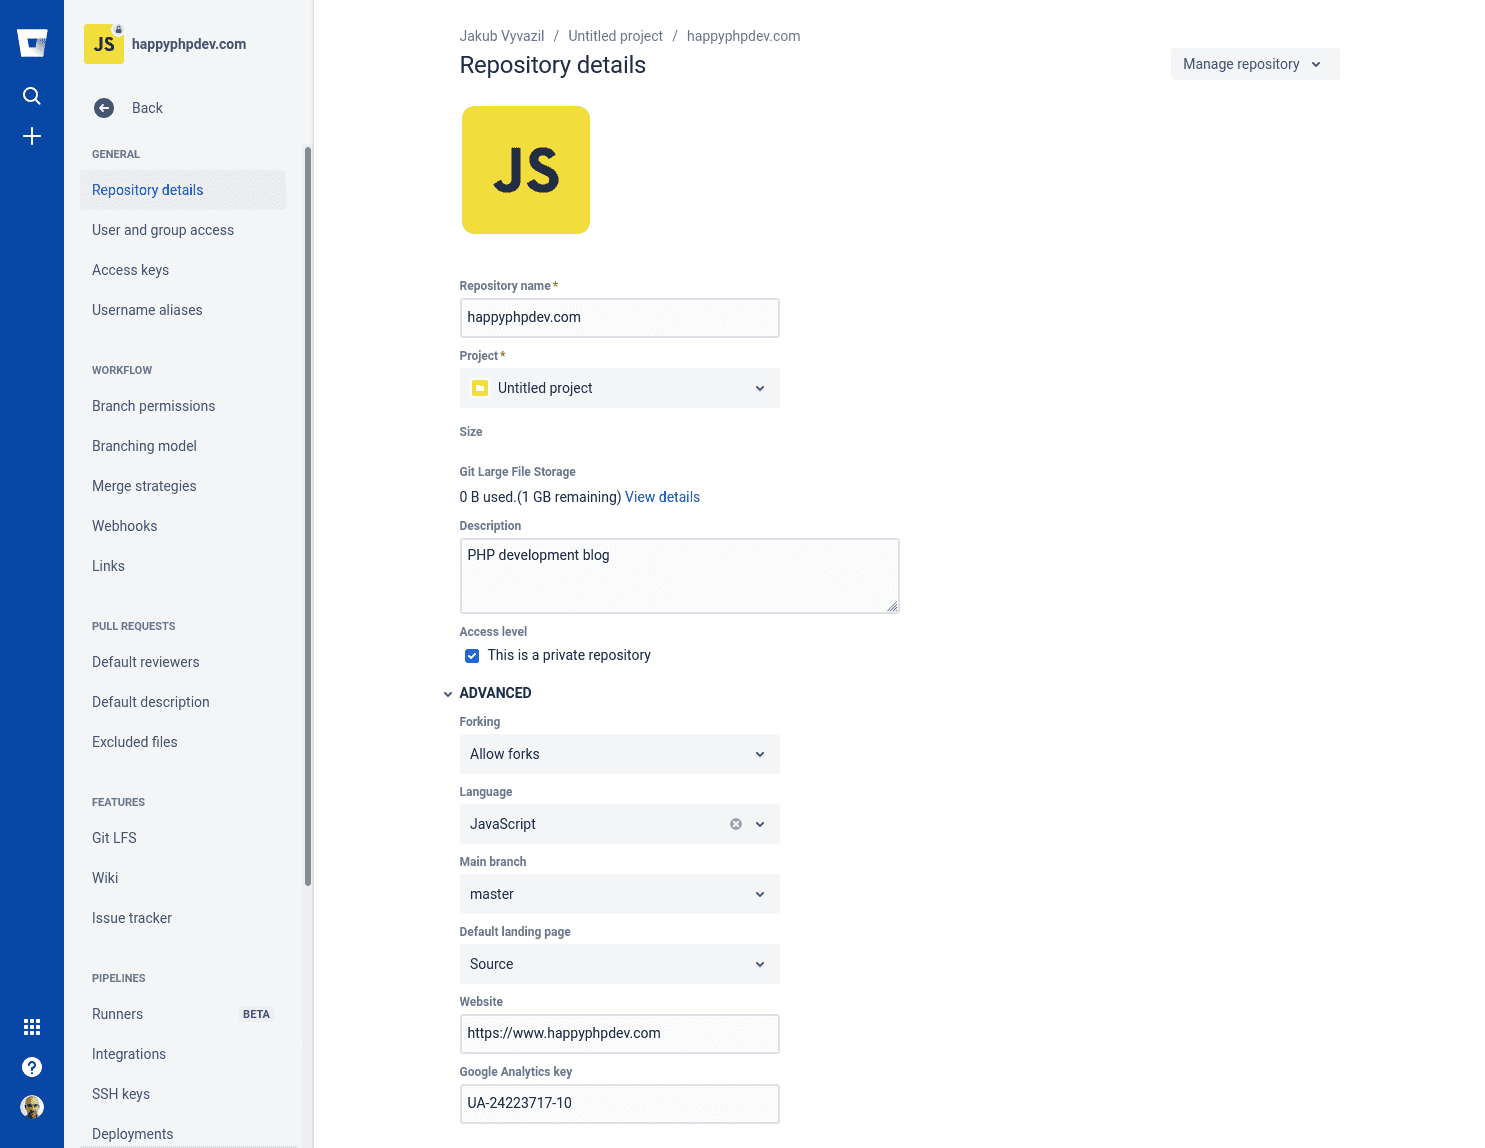Image resolution: width=1485 pixels, height=1148 pixels.
Task: Uncheck 'This is a private repository'
Action: (471, 655)
